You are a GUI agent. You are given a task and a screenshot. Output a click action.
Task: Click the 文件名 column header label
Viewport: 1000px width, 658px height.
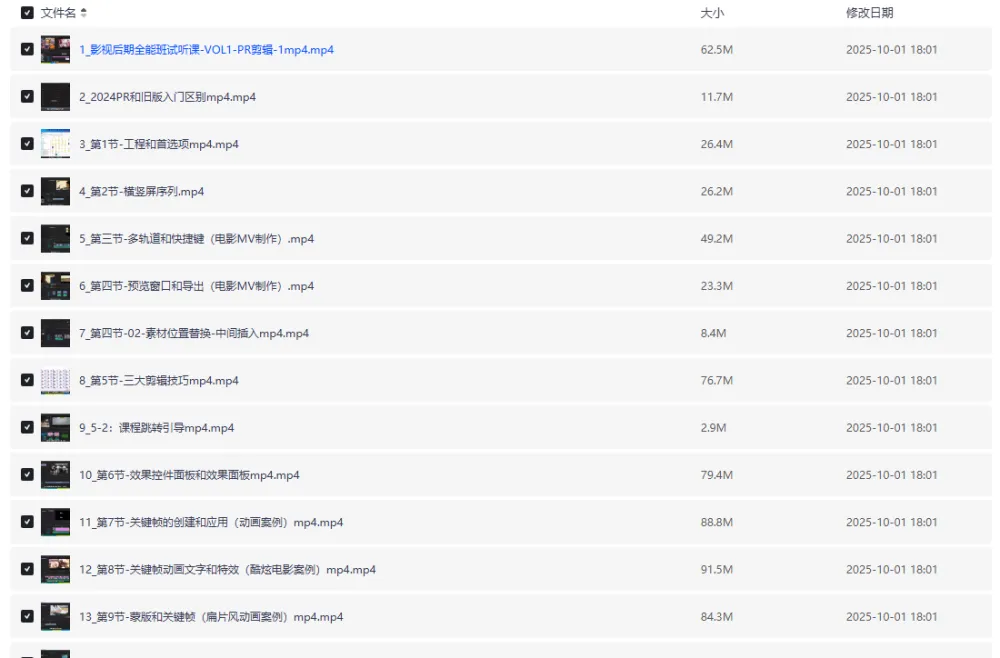point(58,13)
